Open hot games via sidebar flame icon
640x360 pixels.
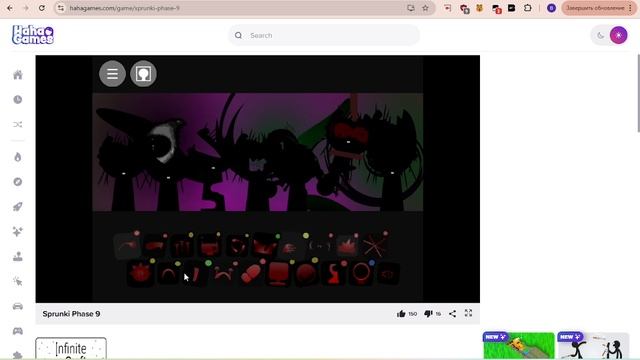(x=18, y=157)
